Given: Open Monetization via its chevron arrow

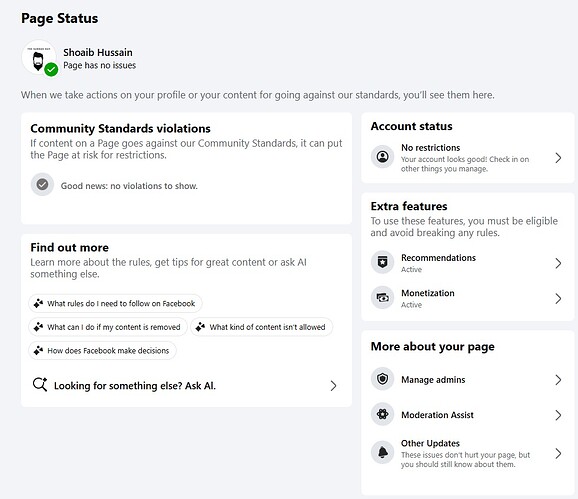Looking at the screenshot, I should click(x=558, y=299).
